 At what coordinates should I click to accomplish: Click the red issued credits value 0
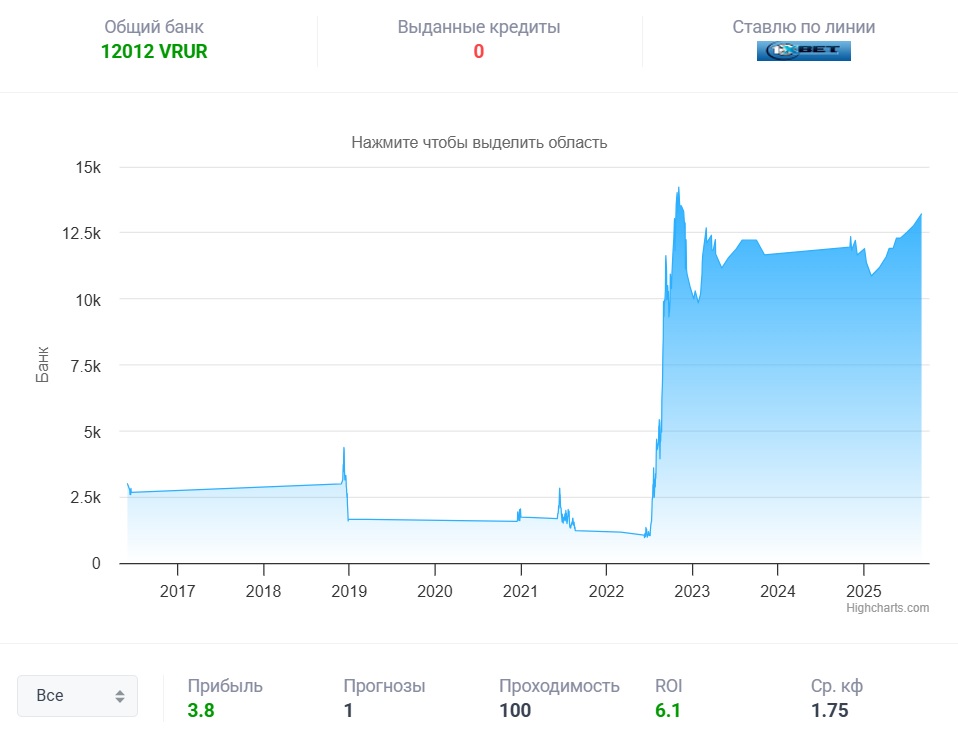point(479,51)
